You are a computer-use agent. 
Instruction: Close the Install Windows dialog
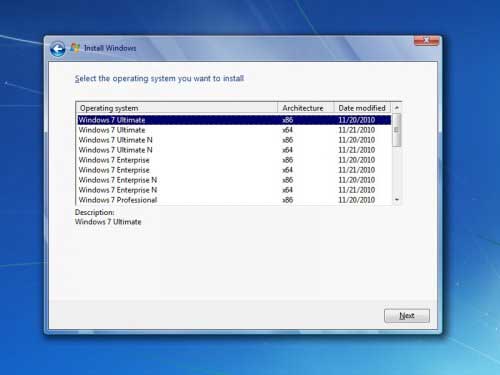point(426,41)
